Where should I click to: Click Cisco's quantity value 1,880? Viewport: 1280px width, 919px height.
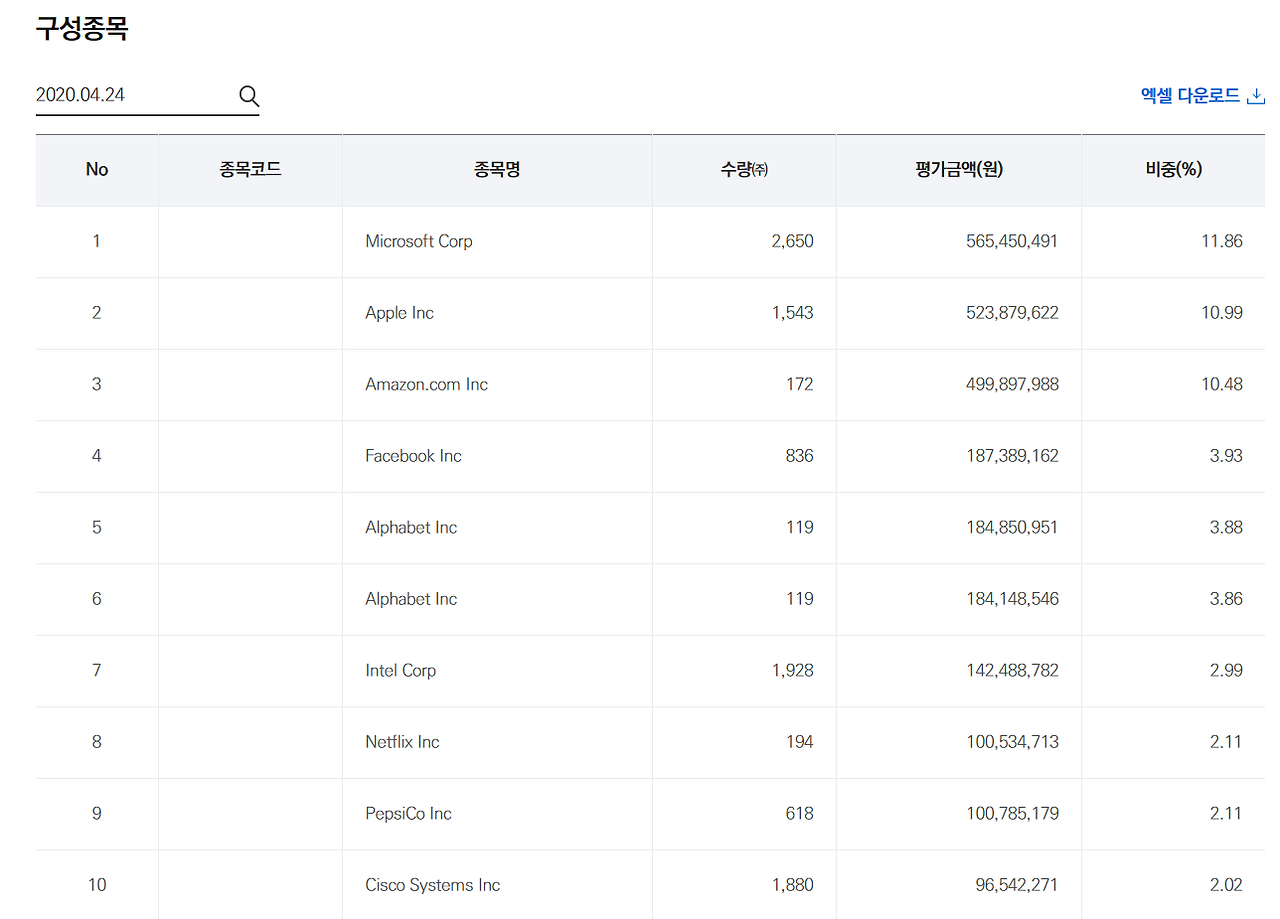[793, 885]
